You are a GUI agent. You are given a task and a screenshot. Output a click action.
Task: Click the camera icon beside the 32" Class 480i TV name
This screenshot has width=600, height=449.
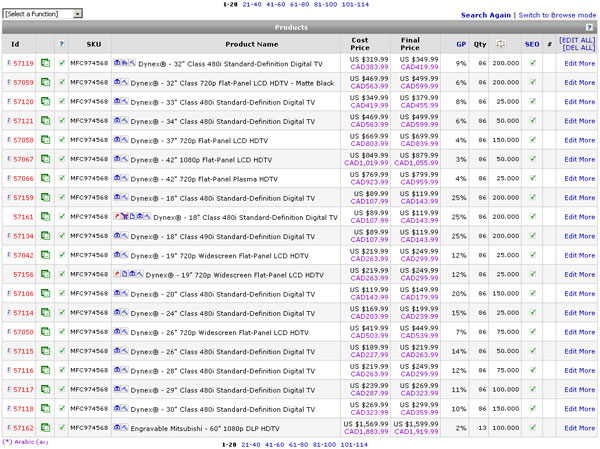click(117, 63)
